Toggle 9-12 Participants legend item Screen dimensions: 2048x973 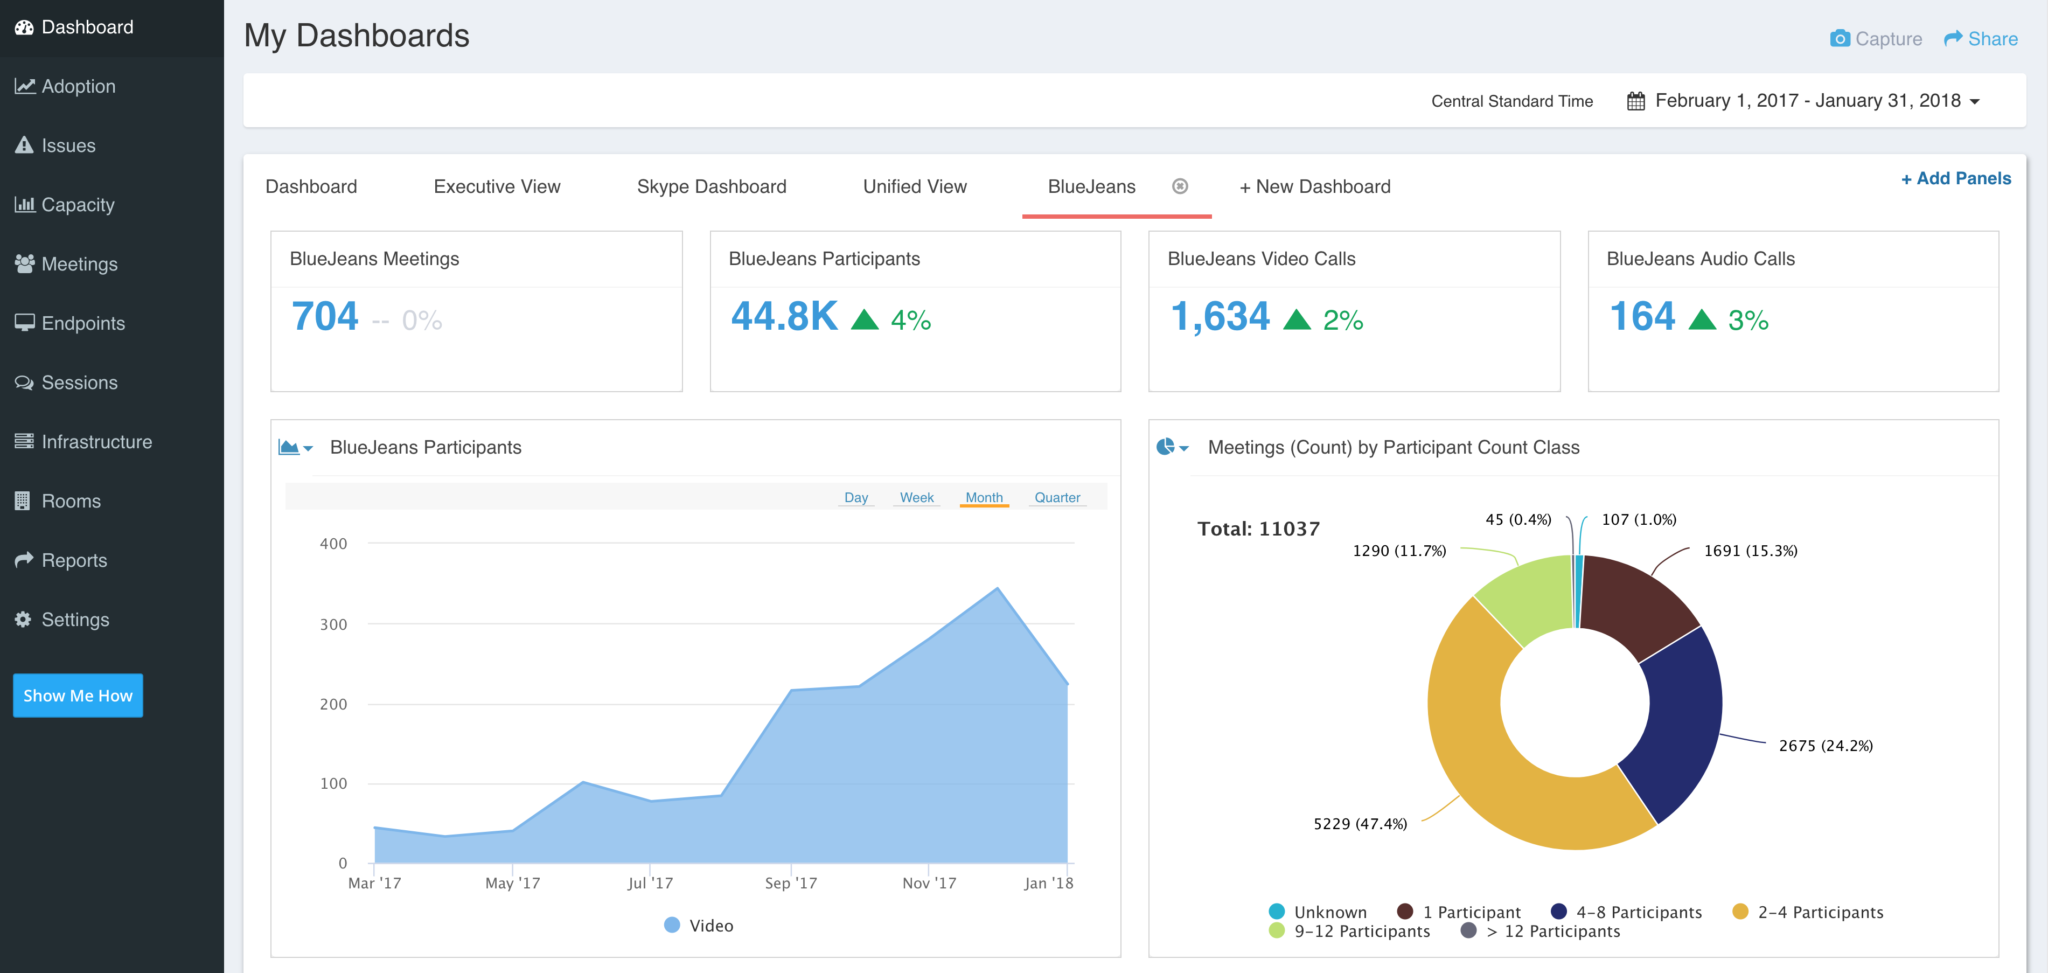click(1350, 931)
